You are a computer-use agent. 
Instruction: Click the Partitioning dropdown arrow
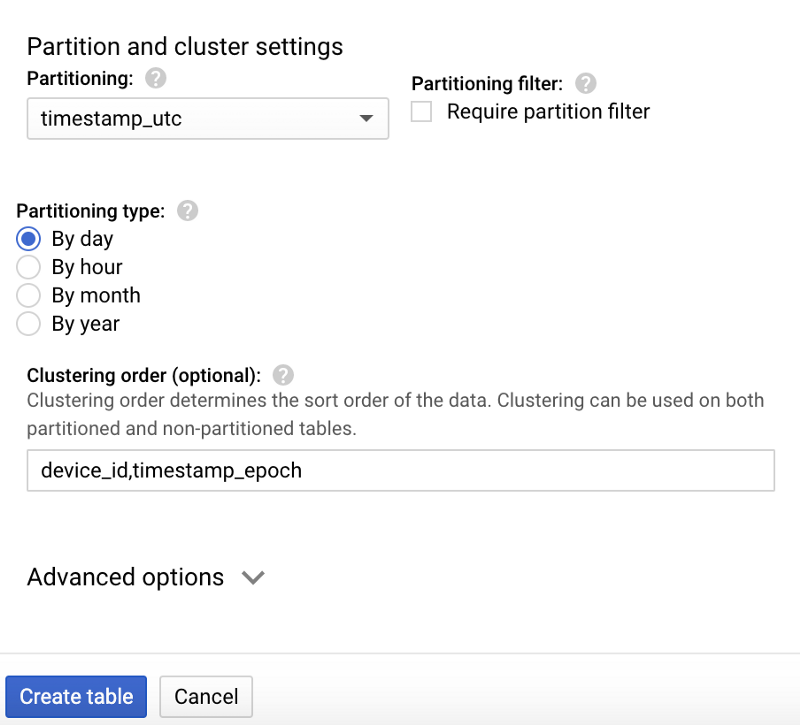(365, 119)
